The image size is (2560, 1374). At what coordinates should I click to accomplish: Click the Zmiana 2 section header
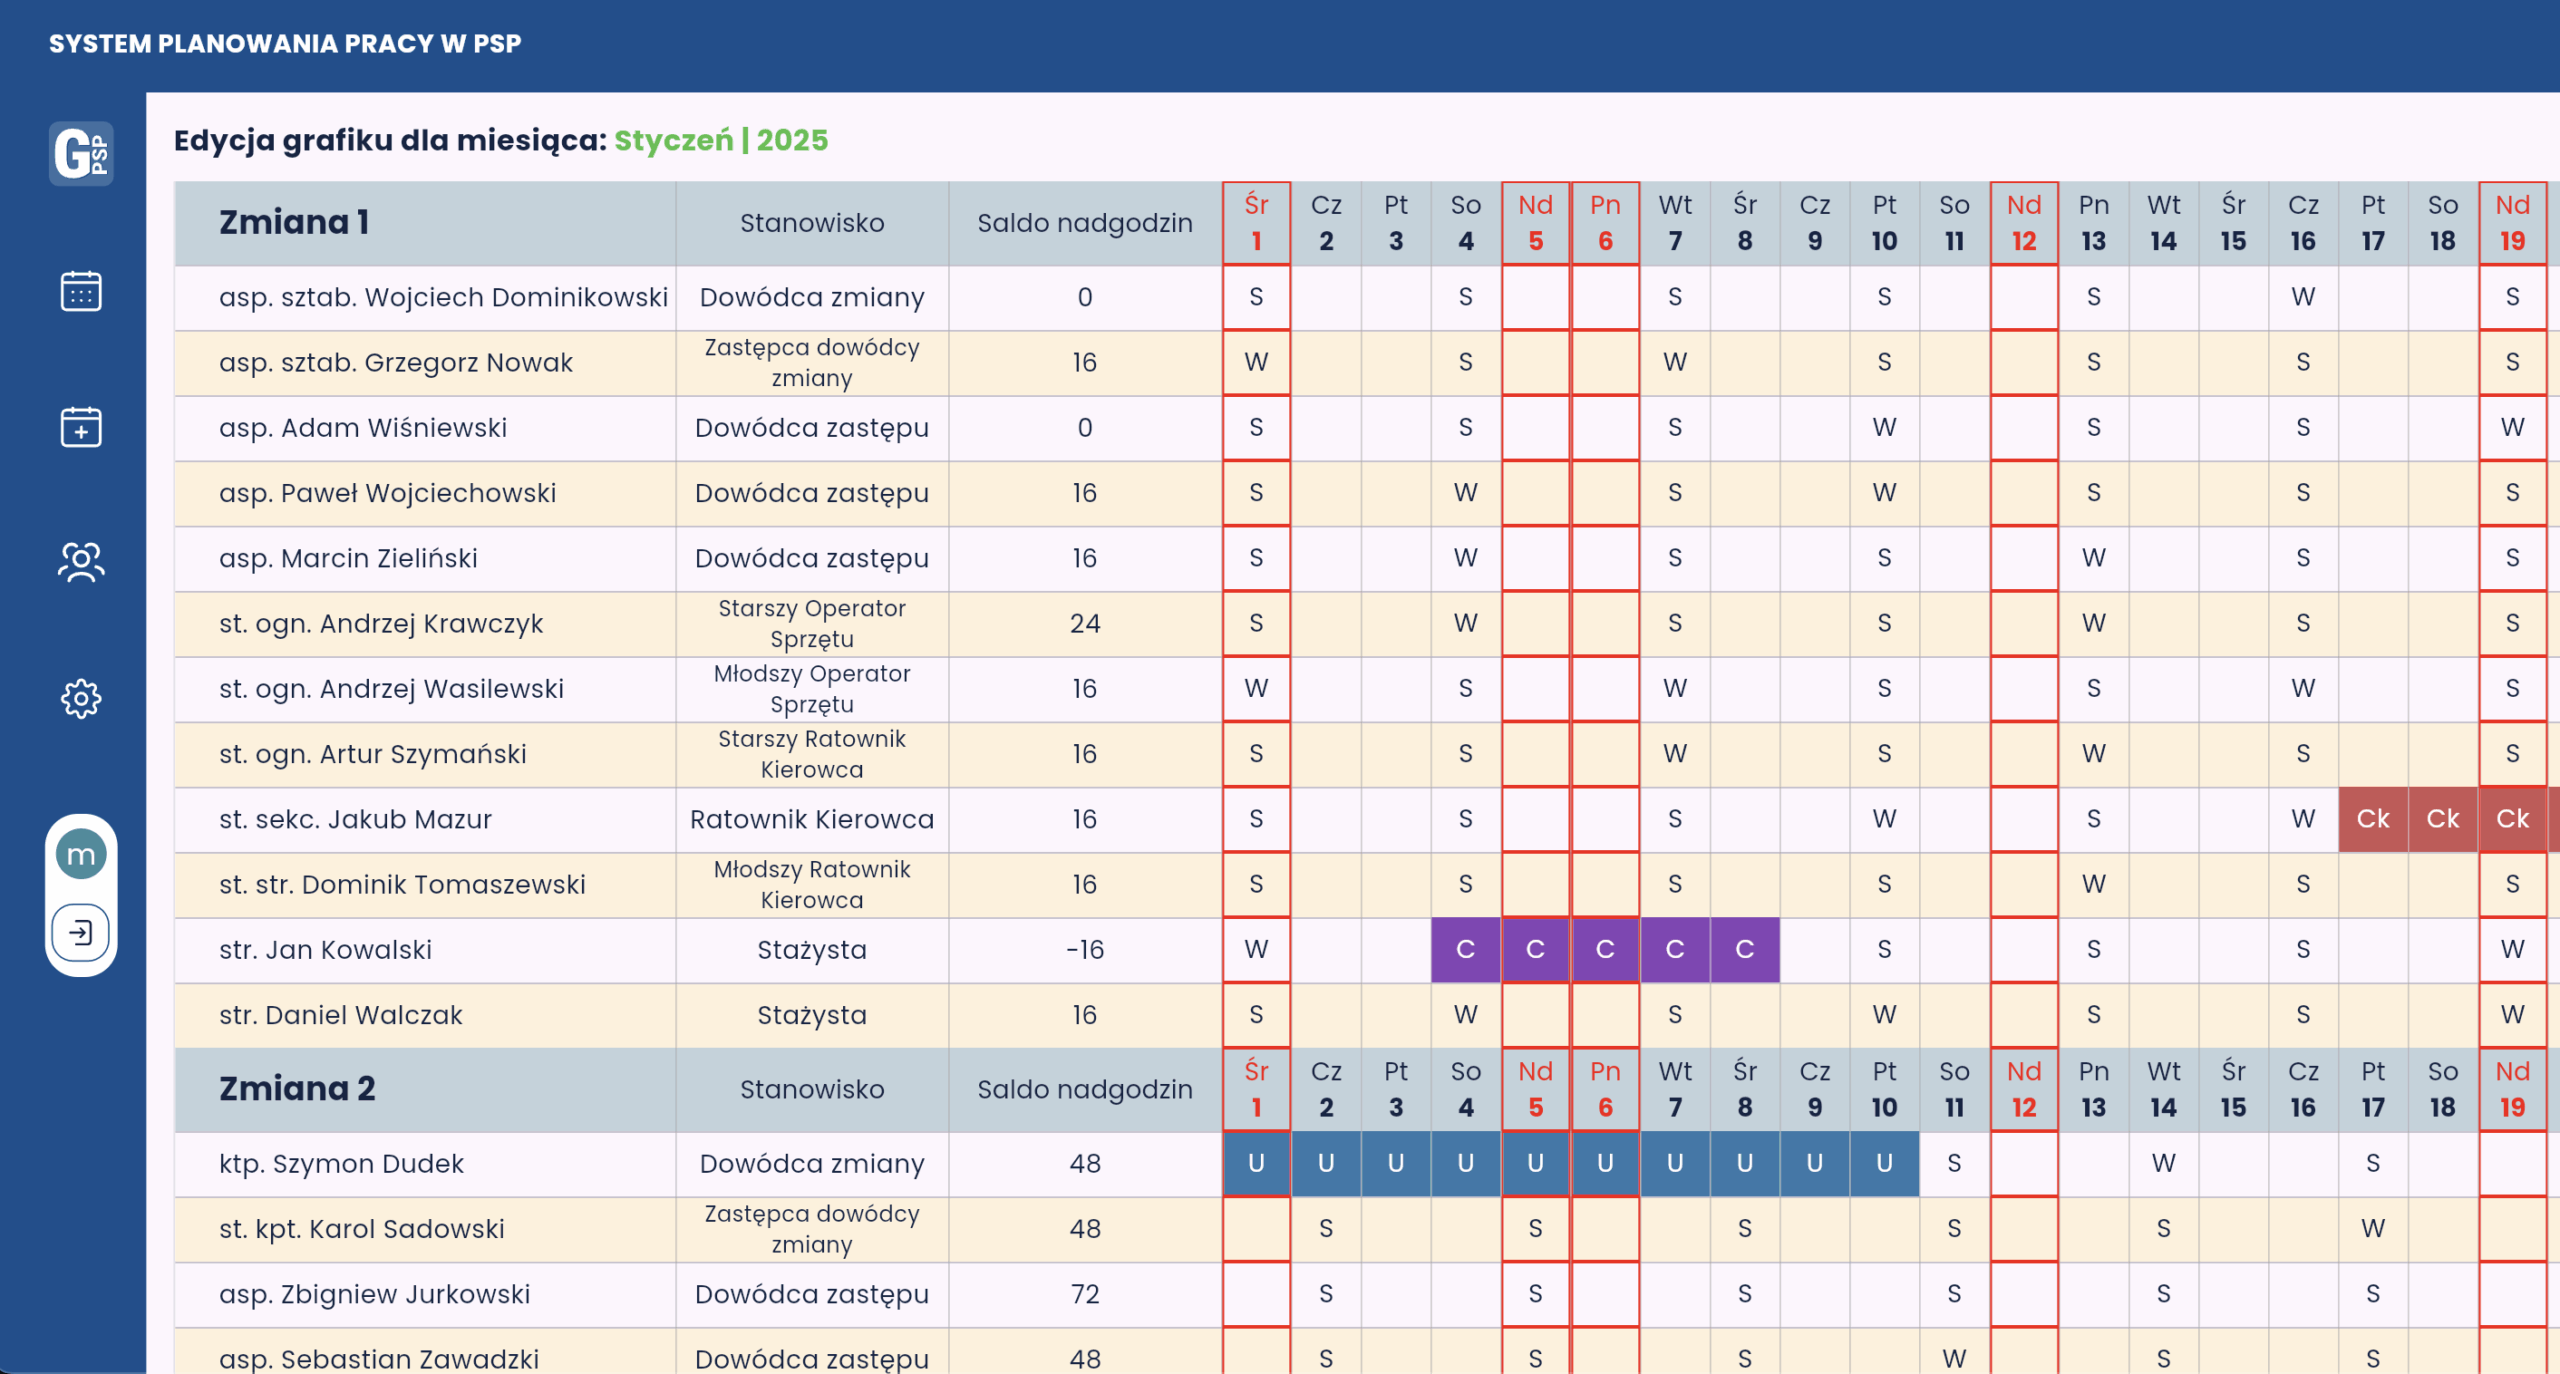tap(297, 1088)
